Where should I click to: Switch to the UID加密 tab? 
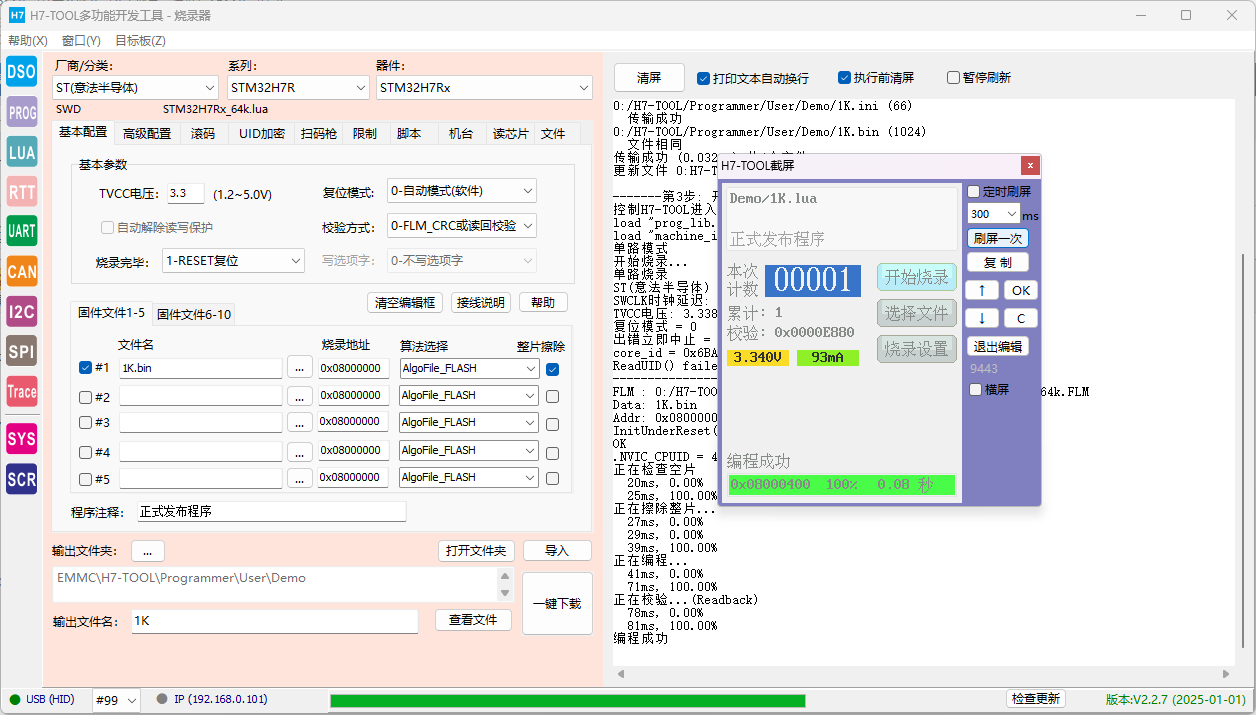(261, 133)
